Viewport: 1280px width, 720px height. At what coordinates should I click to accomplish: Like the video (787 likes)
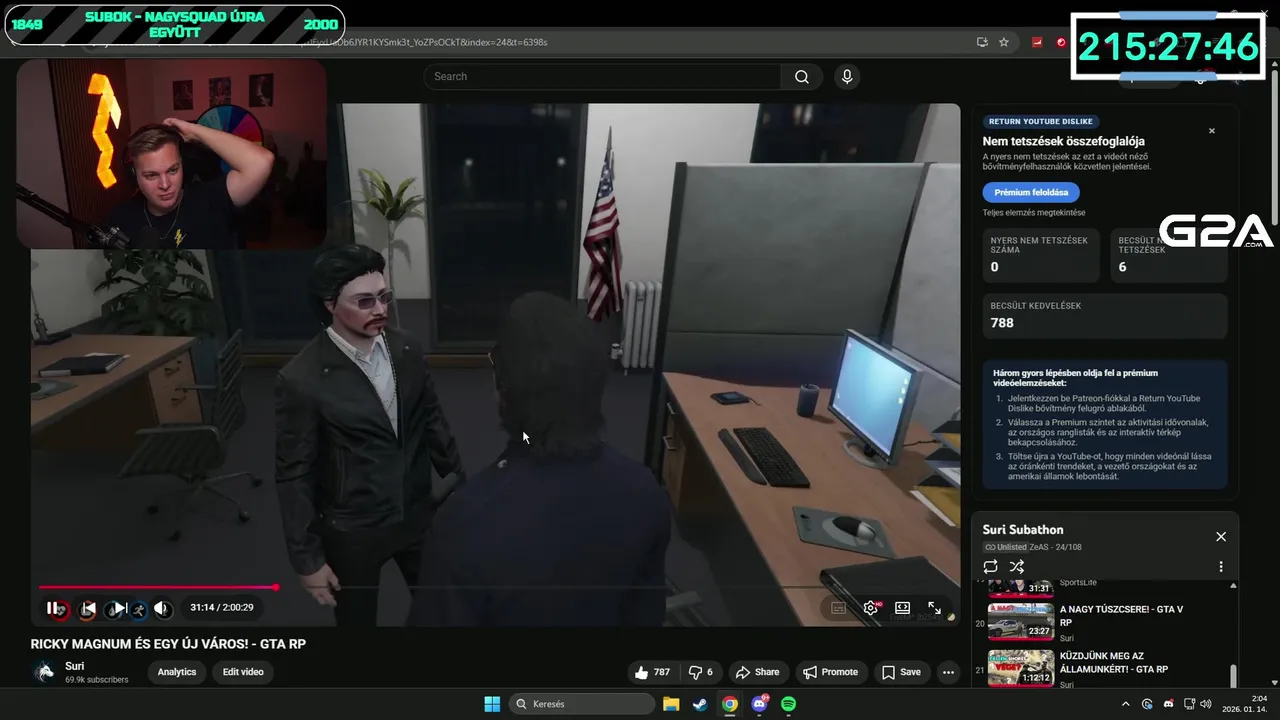[652, 672]
